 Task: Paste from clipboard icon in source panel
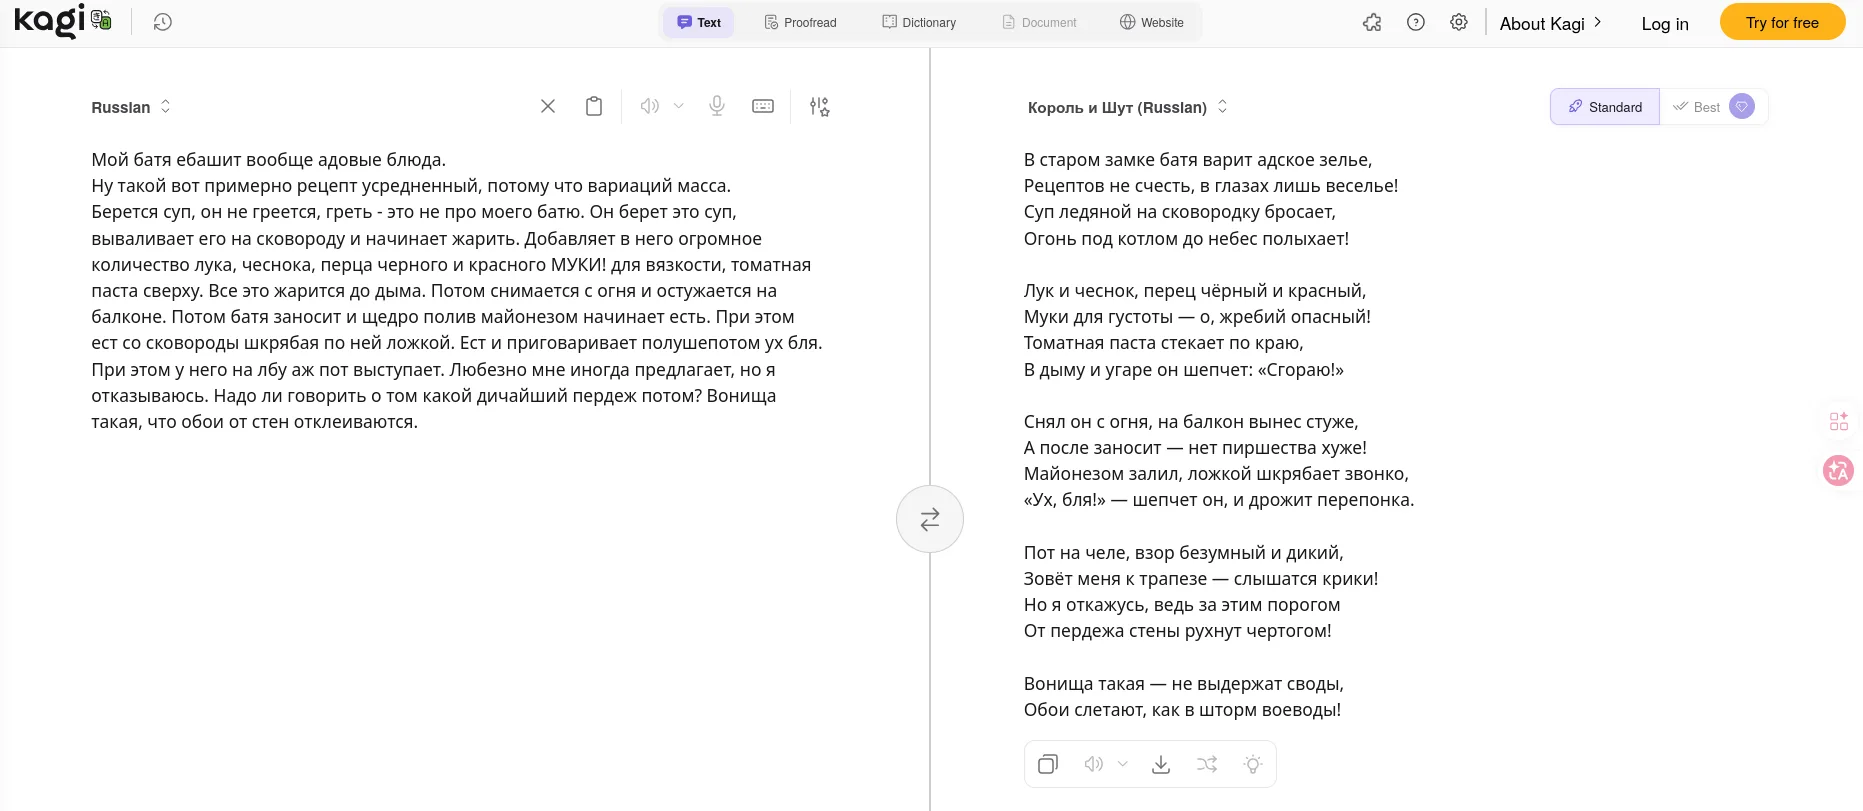click(594, 106)
